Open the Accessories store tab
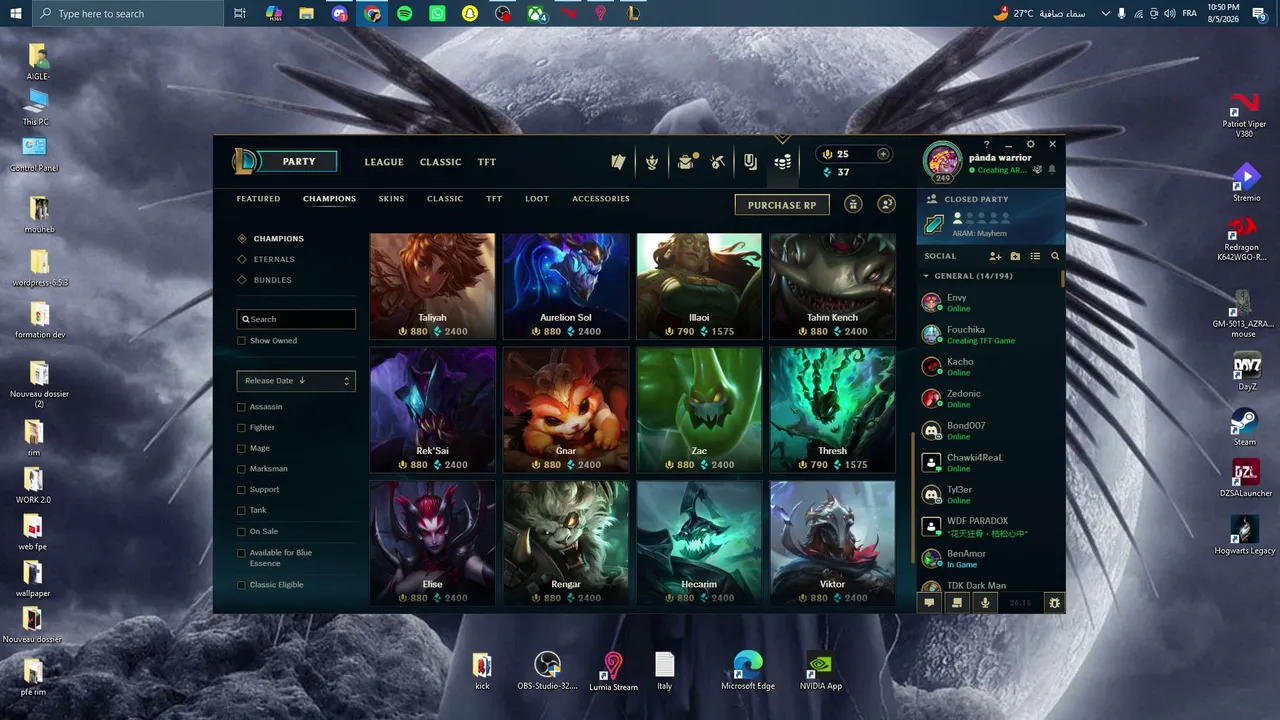The image size is (1280, 720). pyautogui.click(x=601, y=199)
